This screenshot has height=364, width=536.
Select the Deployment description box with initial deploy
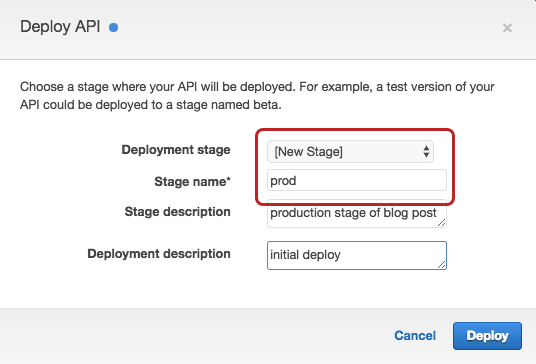point(357,255)
